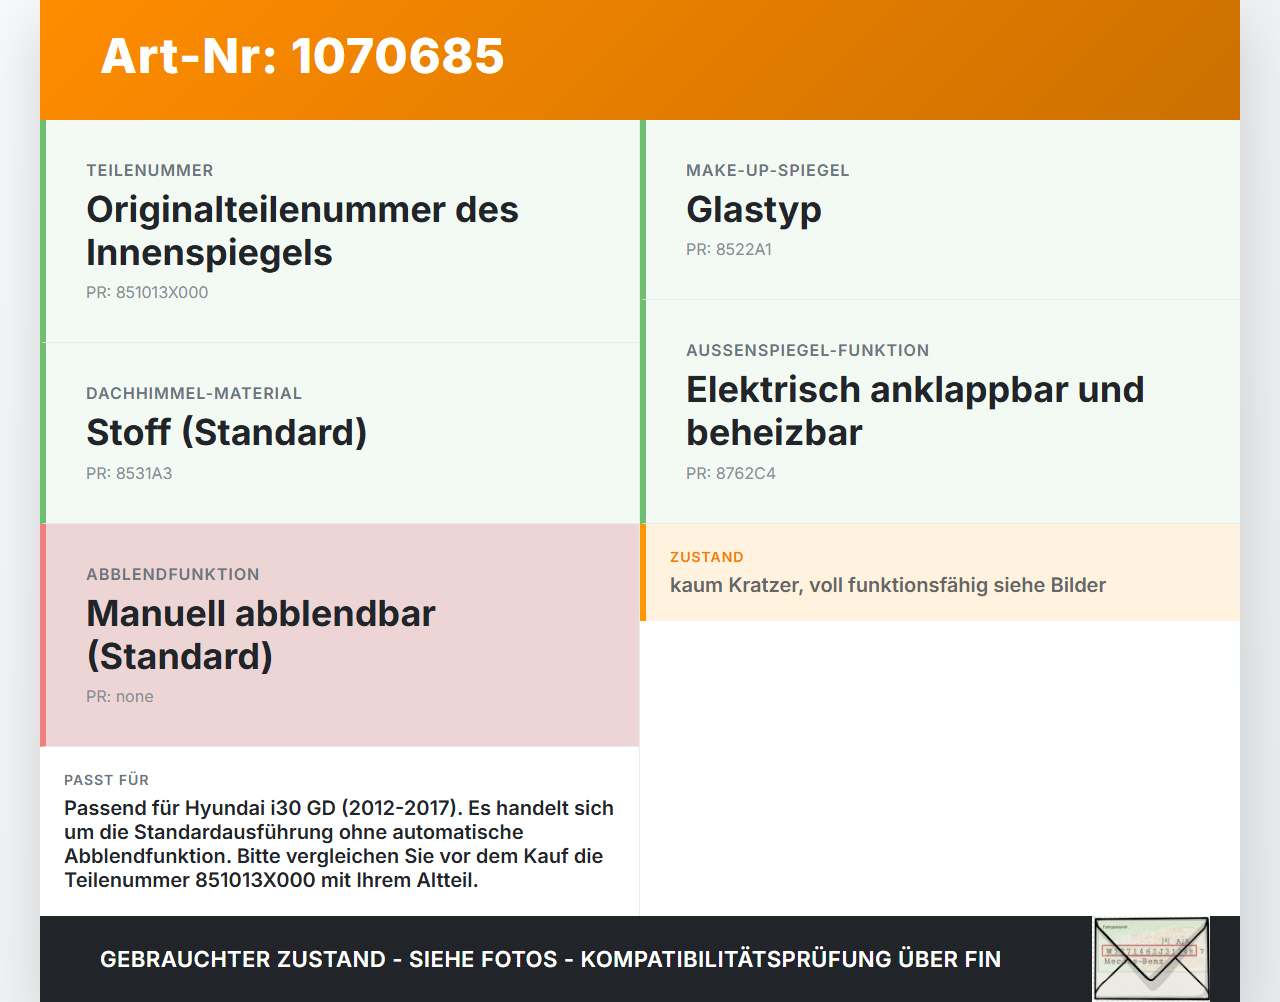
Task: Click the PR: 8762C4 code
Action: [731, 474]
